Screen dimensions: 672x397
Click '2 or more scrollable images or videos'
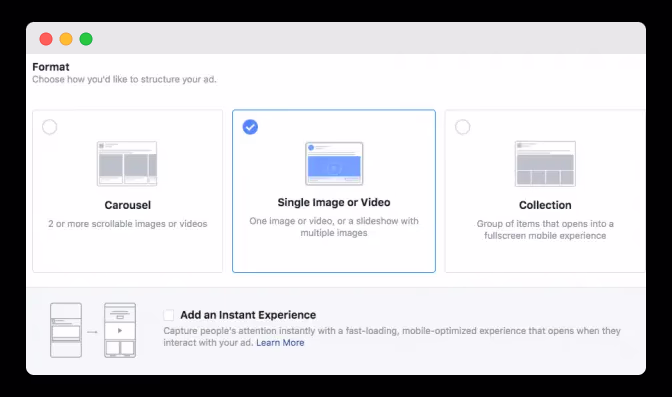pyautogui.click(x=128, y=224)
